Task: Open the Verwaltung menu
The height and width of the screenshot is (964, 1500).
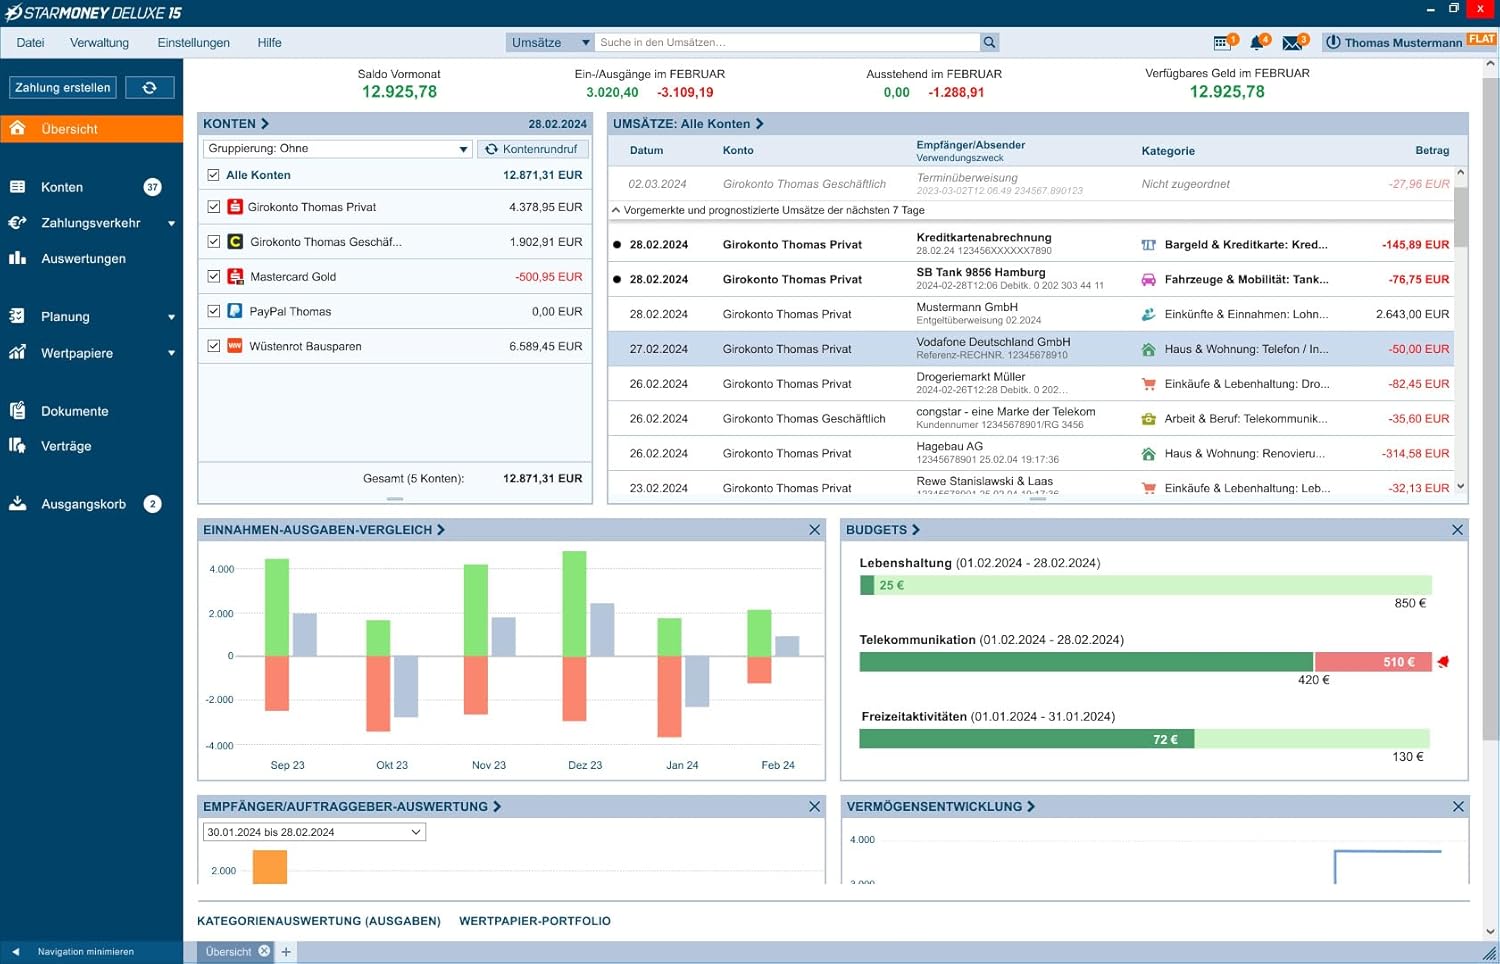Action: (99, 42)
